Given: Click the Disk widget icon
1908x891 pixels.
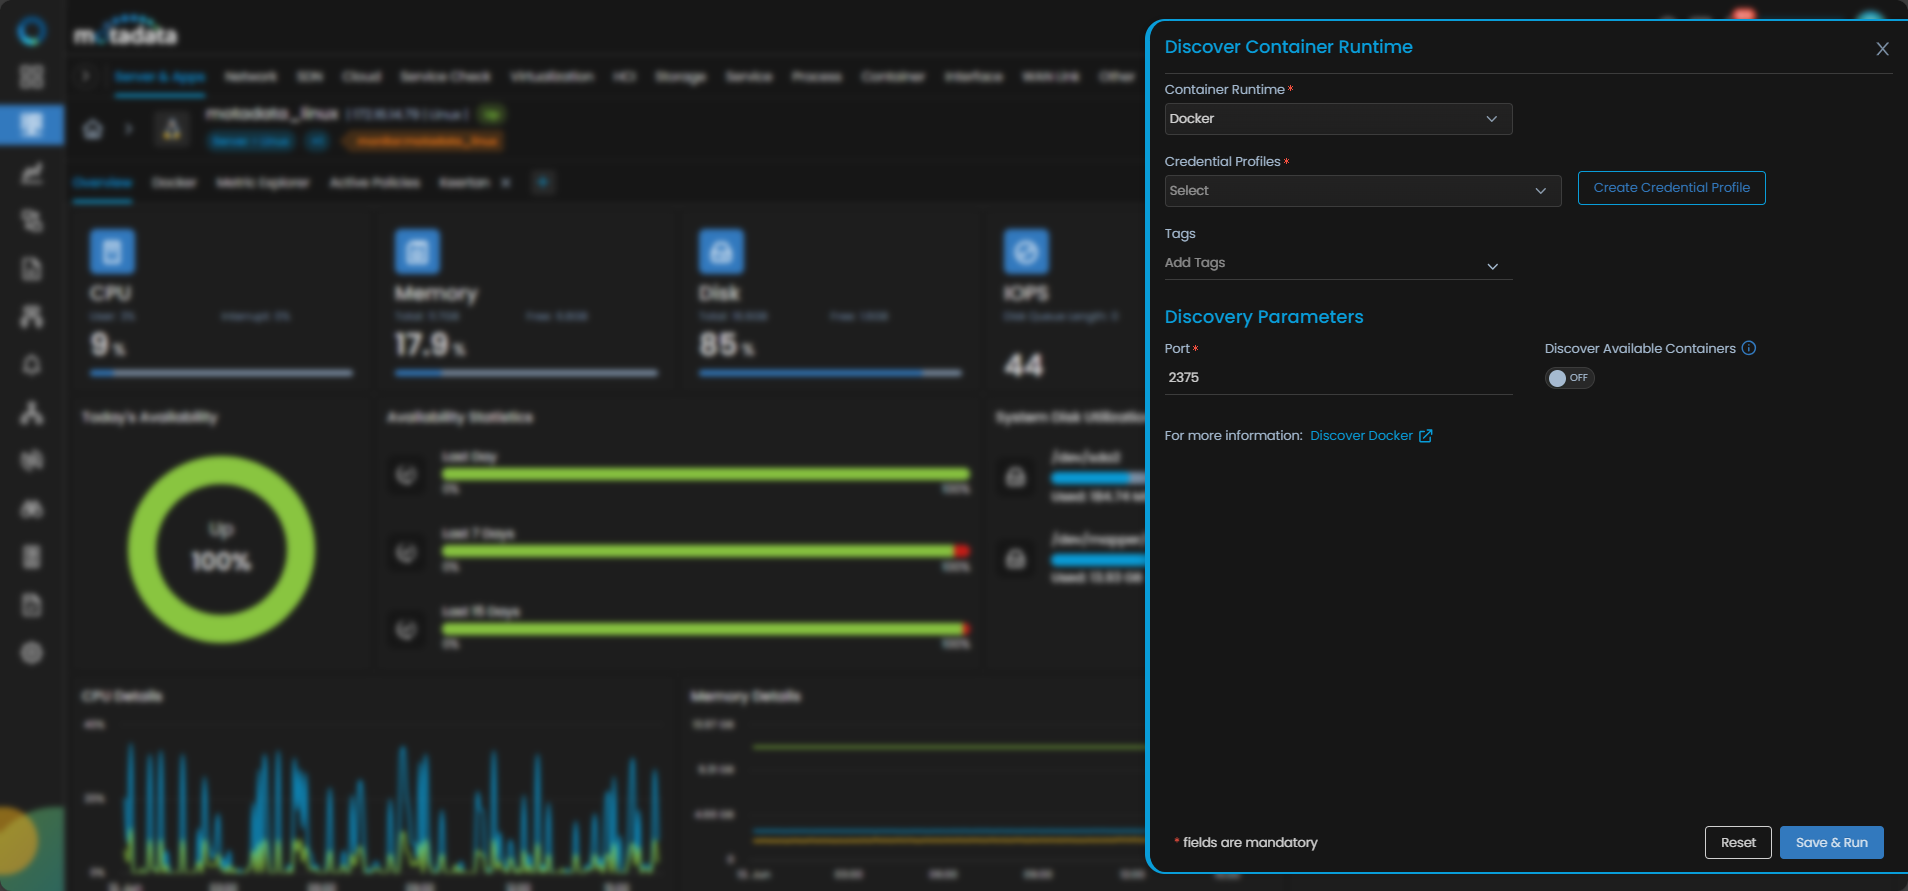Looking at the screenshot, I should pos(721,252).
